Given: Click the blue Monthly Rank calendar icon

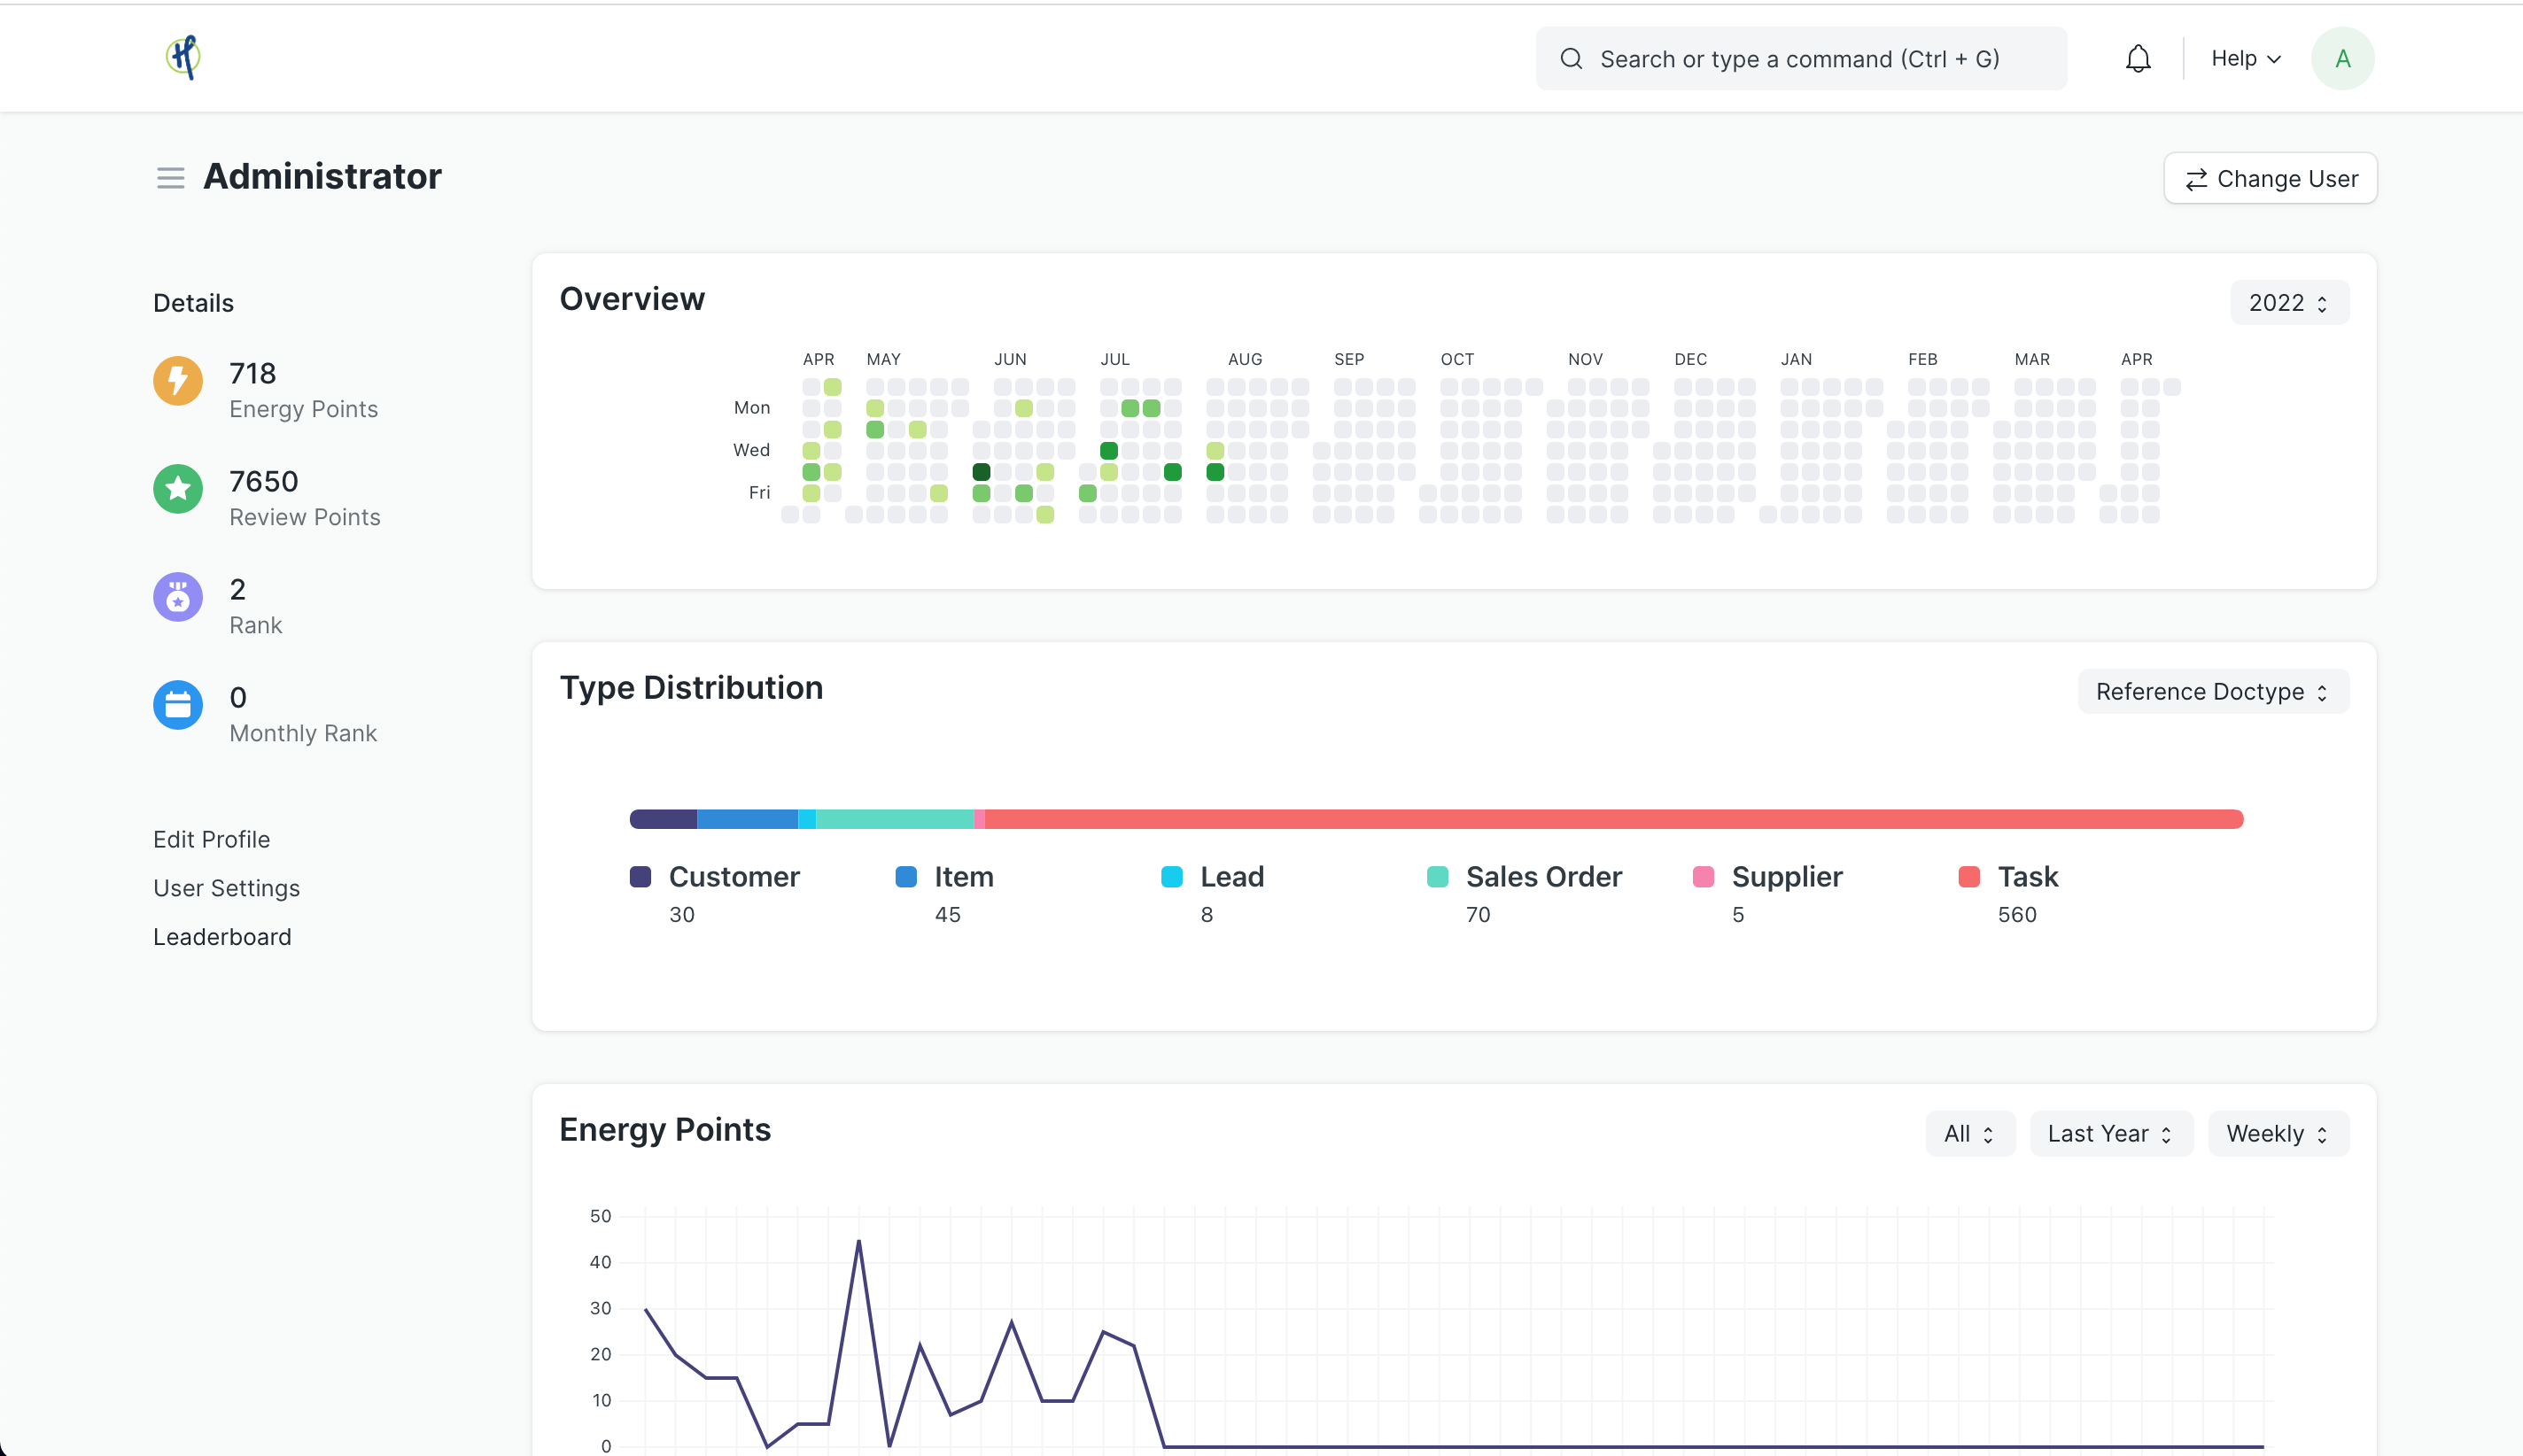Looking at the screenshot, I should (x=178, y=705).
